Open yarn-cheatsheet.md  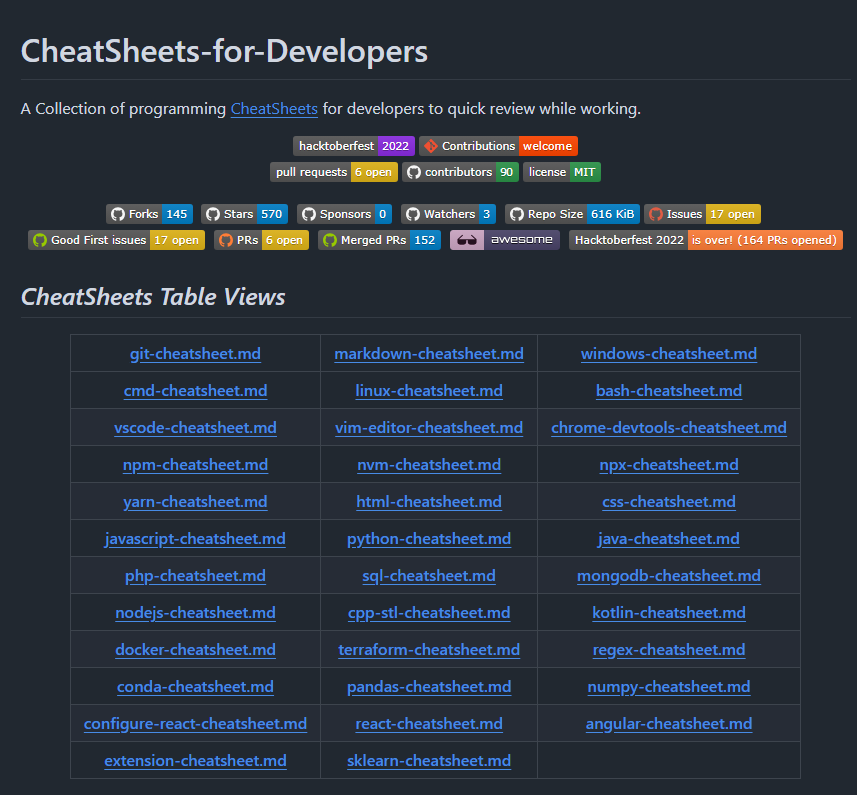coord(195,502)
